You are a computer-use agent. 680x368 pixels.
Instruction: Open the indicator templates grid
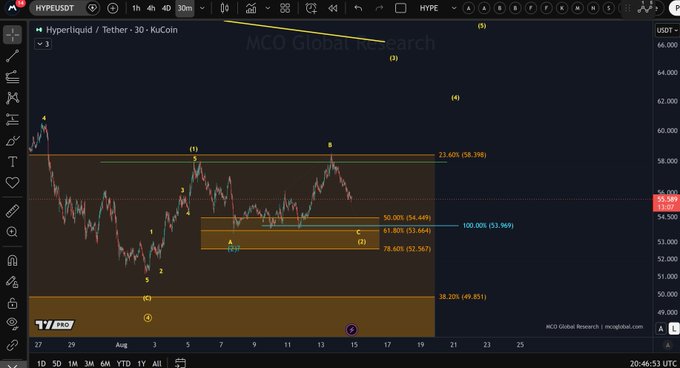click(x=285, y=8)
